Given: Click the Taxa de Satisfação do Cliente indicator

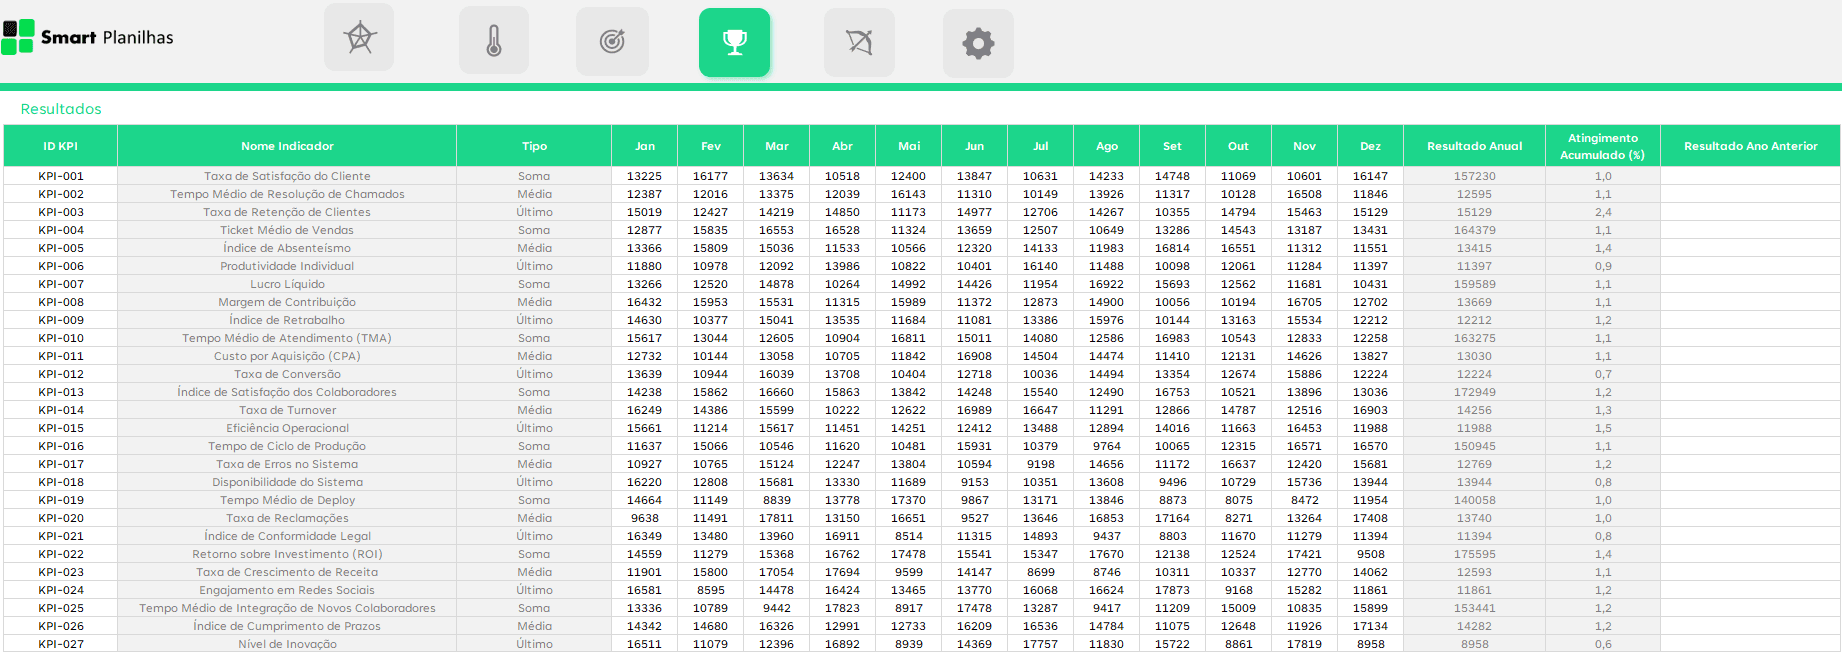Looking at the screenshot, I should click(x=287, y=176).
